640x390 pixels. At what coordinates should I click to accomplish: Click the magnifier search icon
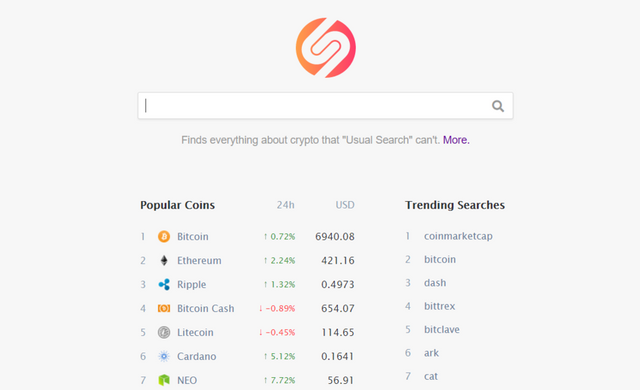(x=498, y=106)
